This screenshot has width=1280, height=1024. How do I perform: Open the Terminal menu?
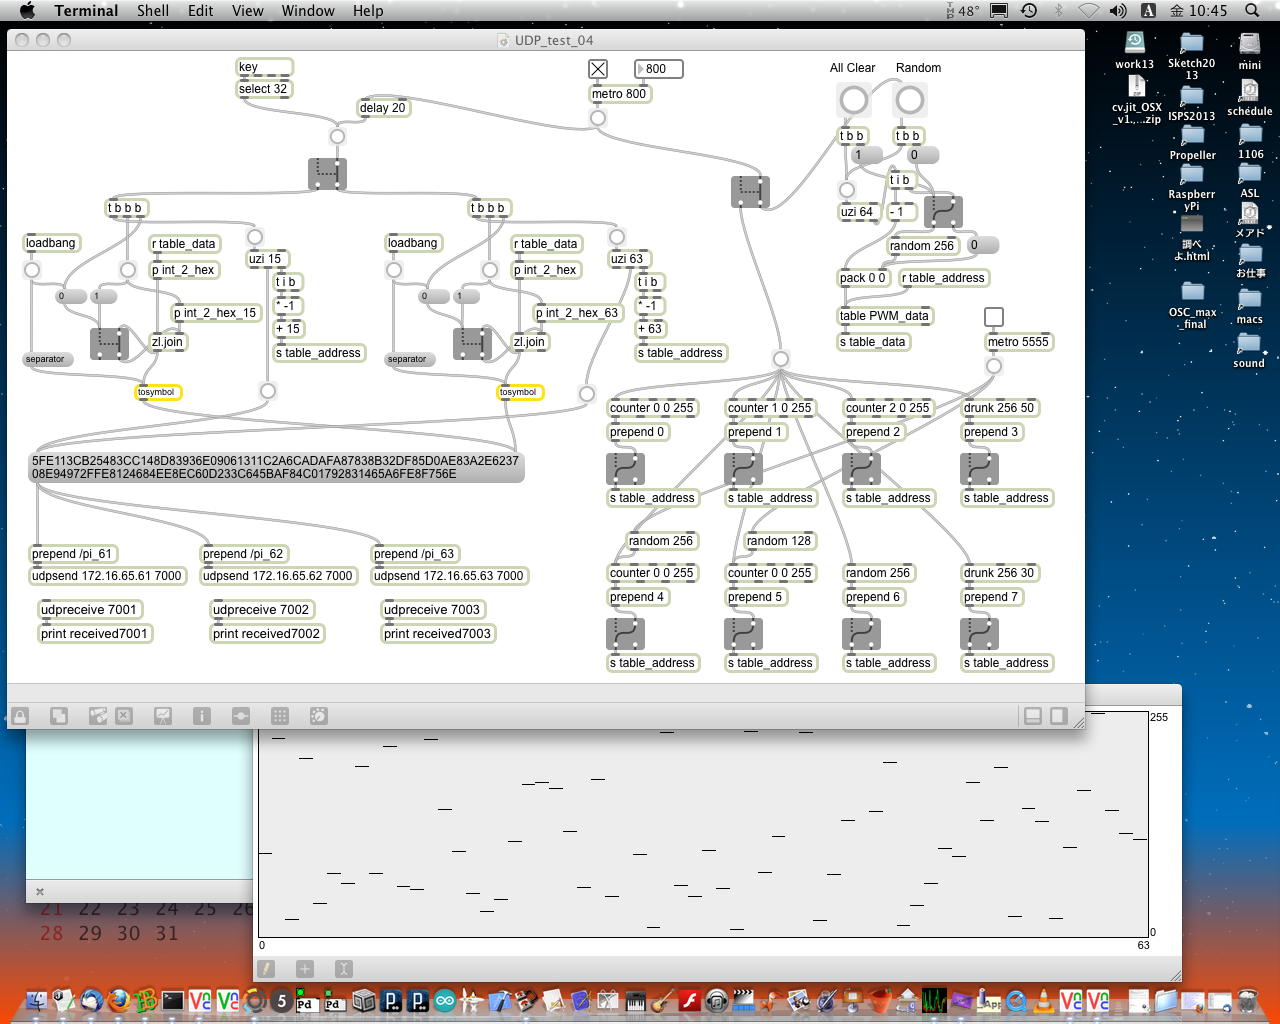(x=86, y=11)
